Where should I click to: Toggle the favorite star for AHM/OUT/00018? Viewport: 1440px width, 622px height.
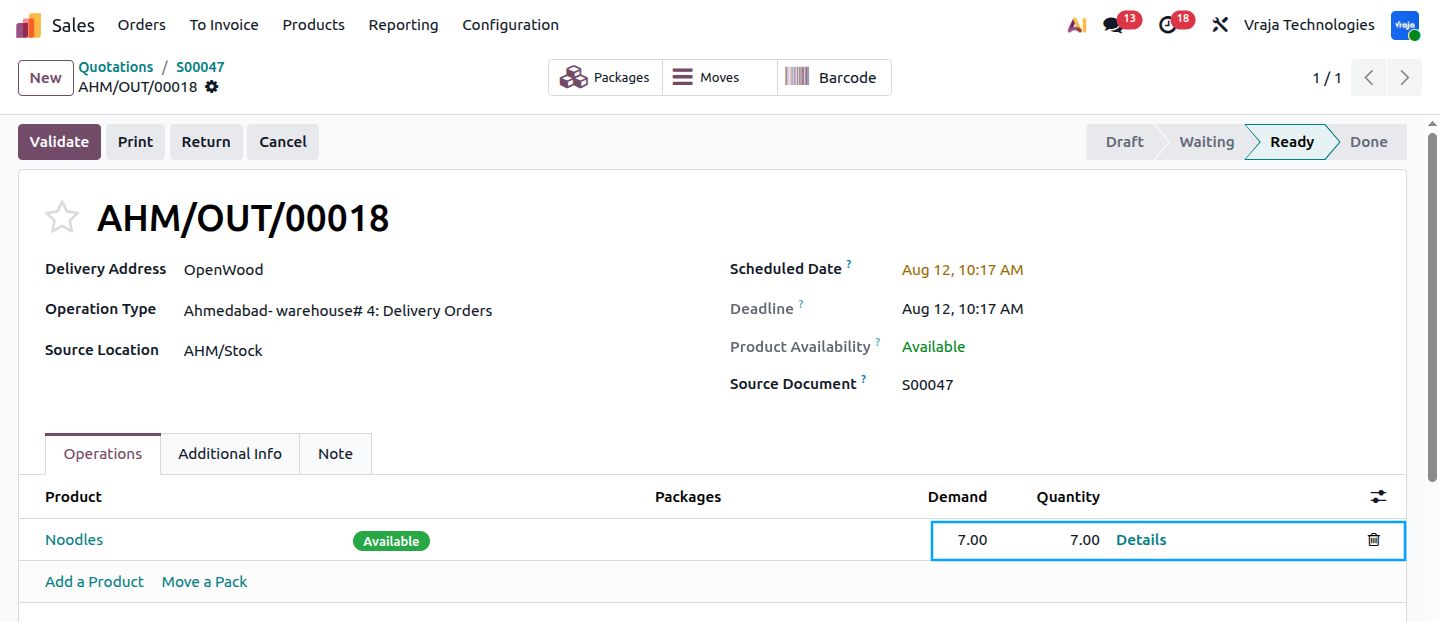tap(62, 217)
